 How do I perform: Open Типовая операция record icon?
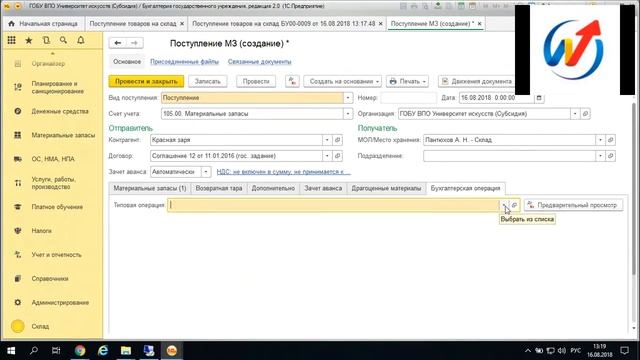(x=514, y=205)
